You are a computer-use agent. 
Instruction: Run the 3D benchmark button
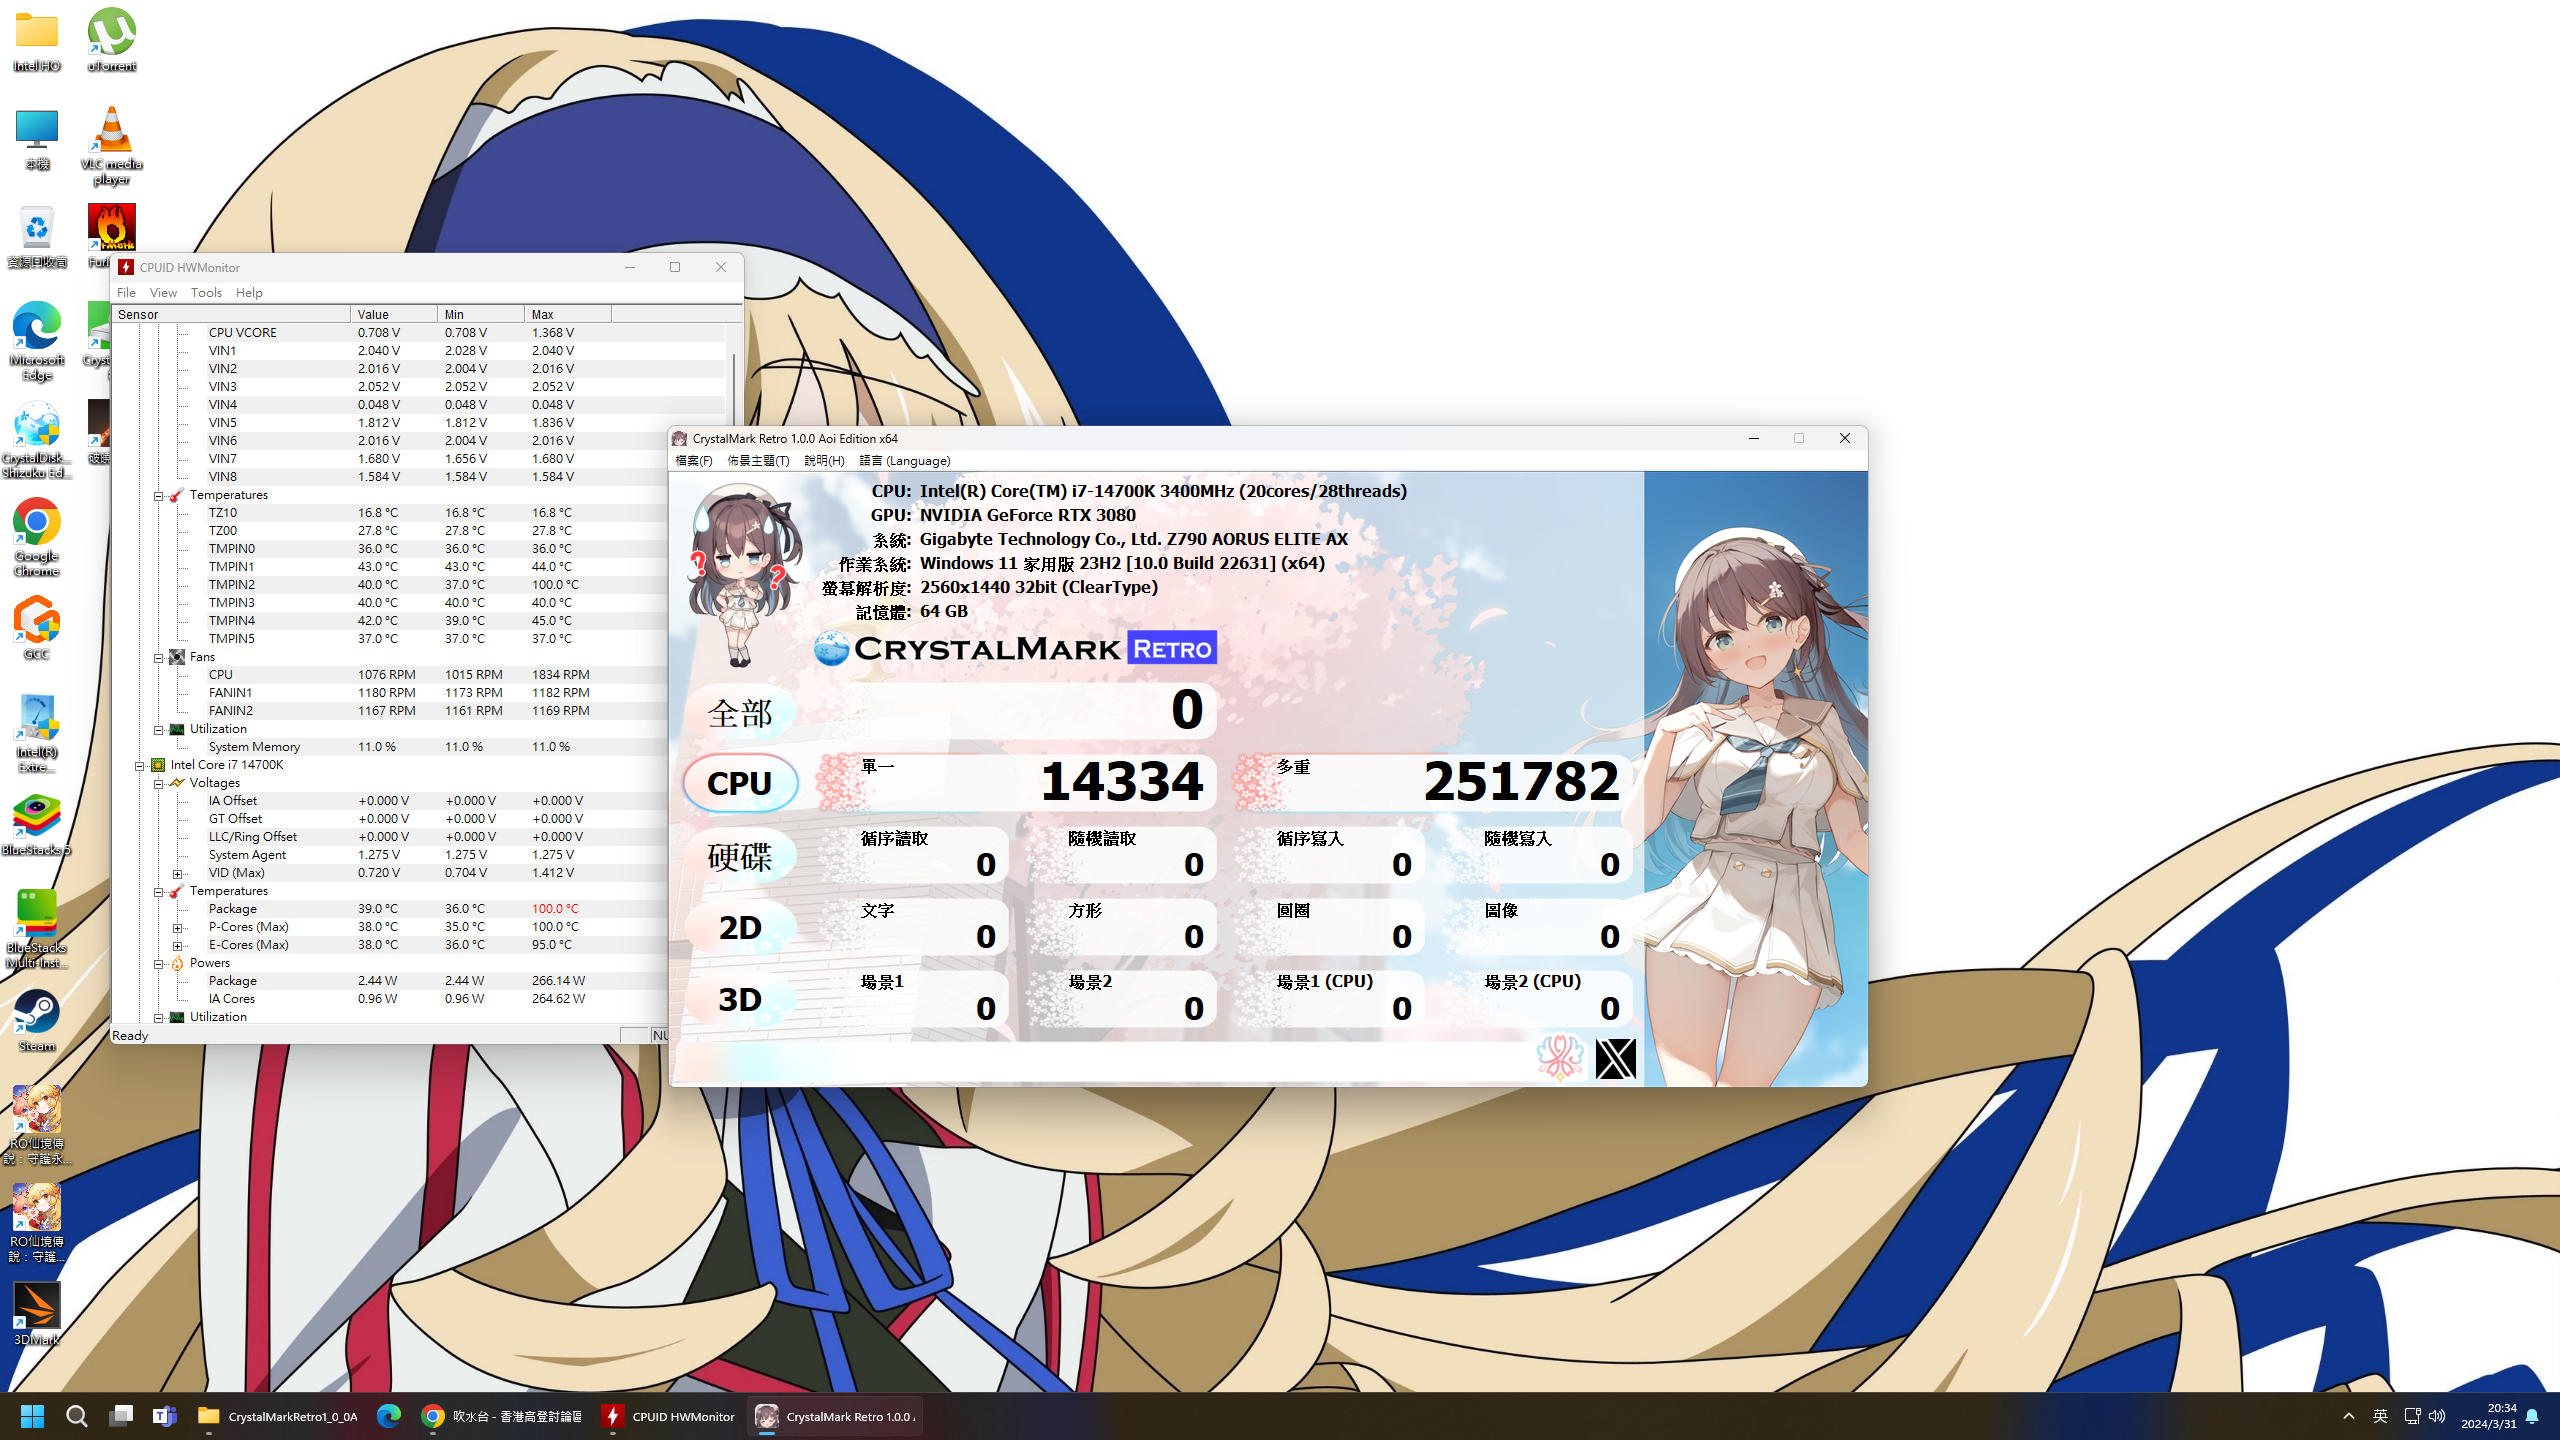(740, 1000)
